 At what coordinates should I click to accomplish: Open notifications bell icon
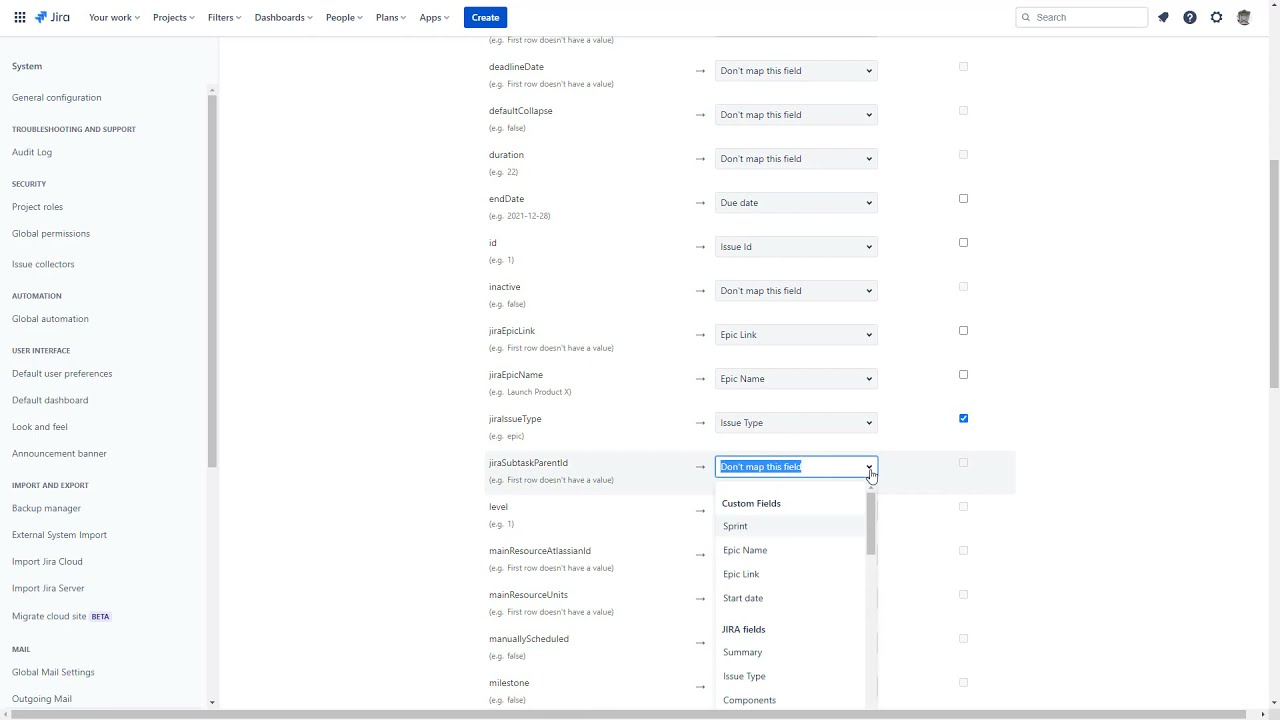1163,17
